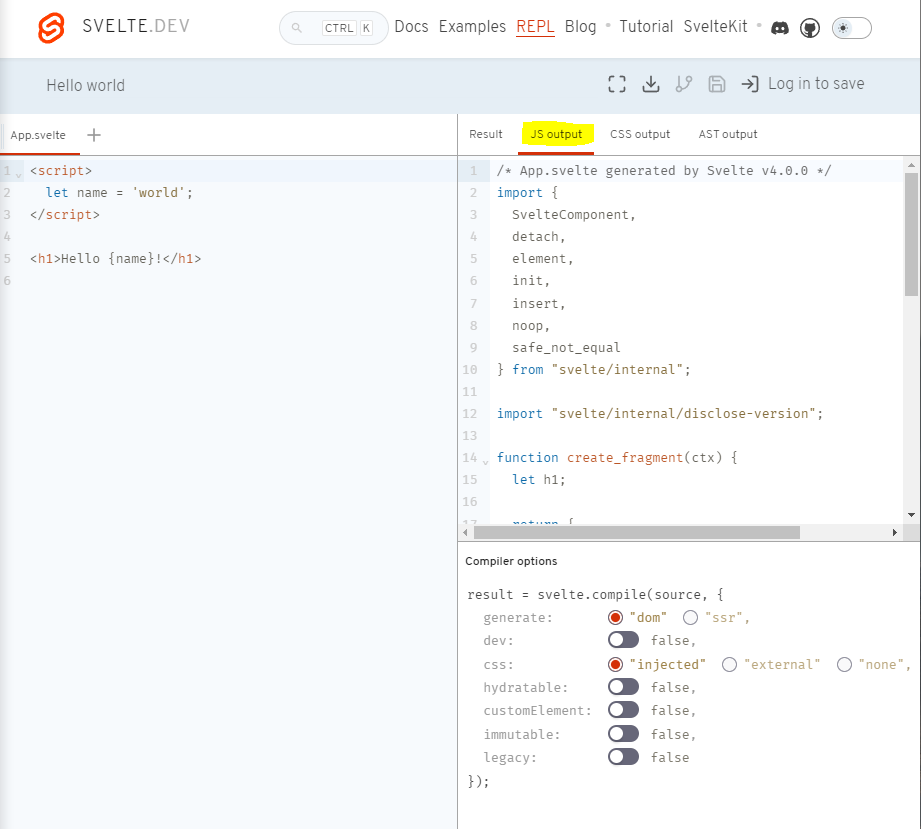921x829 pixels.
Task: Enter fullscreen editor mode icon
Action: (x=617, y=84)
